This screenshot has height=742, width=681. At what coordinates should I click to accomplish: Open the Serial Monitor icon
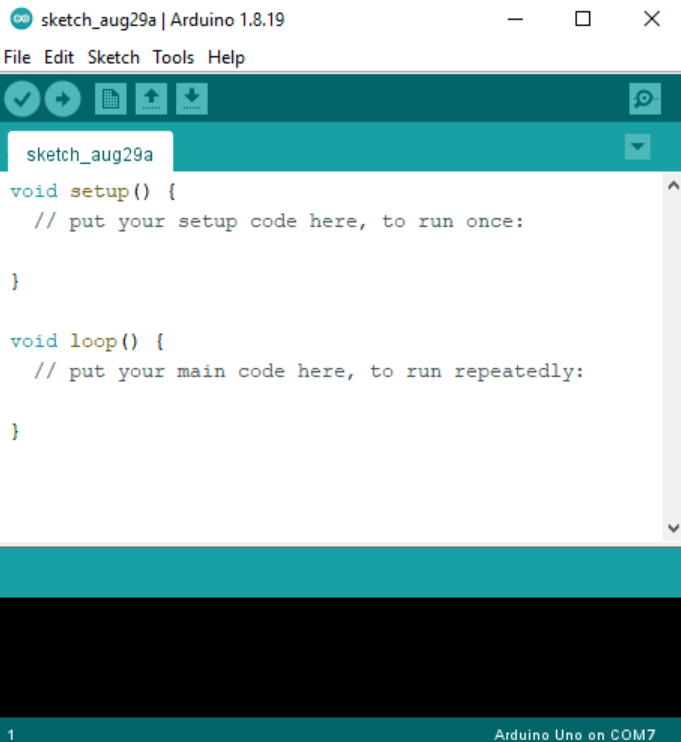pyautogui.click(x=645, y=99)
